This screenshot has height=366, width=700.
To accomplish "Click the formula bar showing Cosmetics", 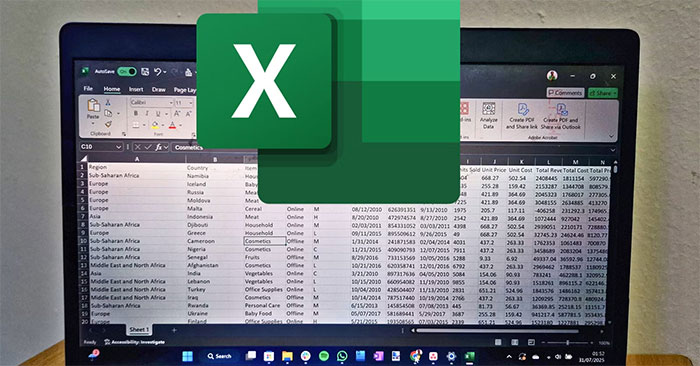I will click(189, 147).
